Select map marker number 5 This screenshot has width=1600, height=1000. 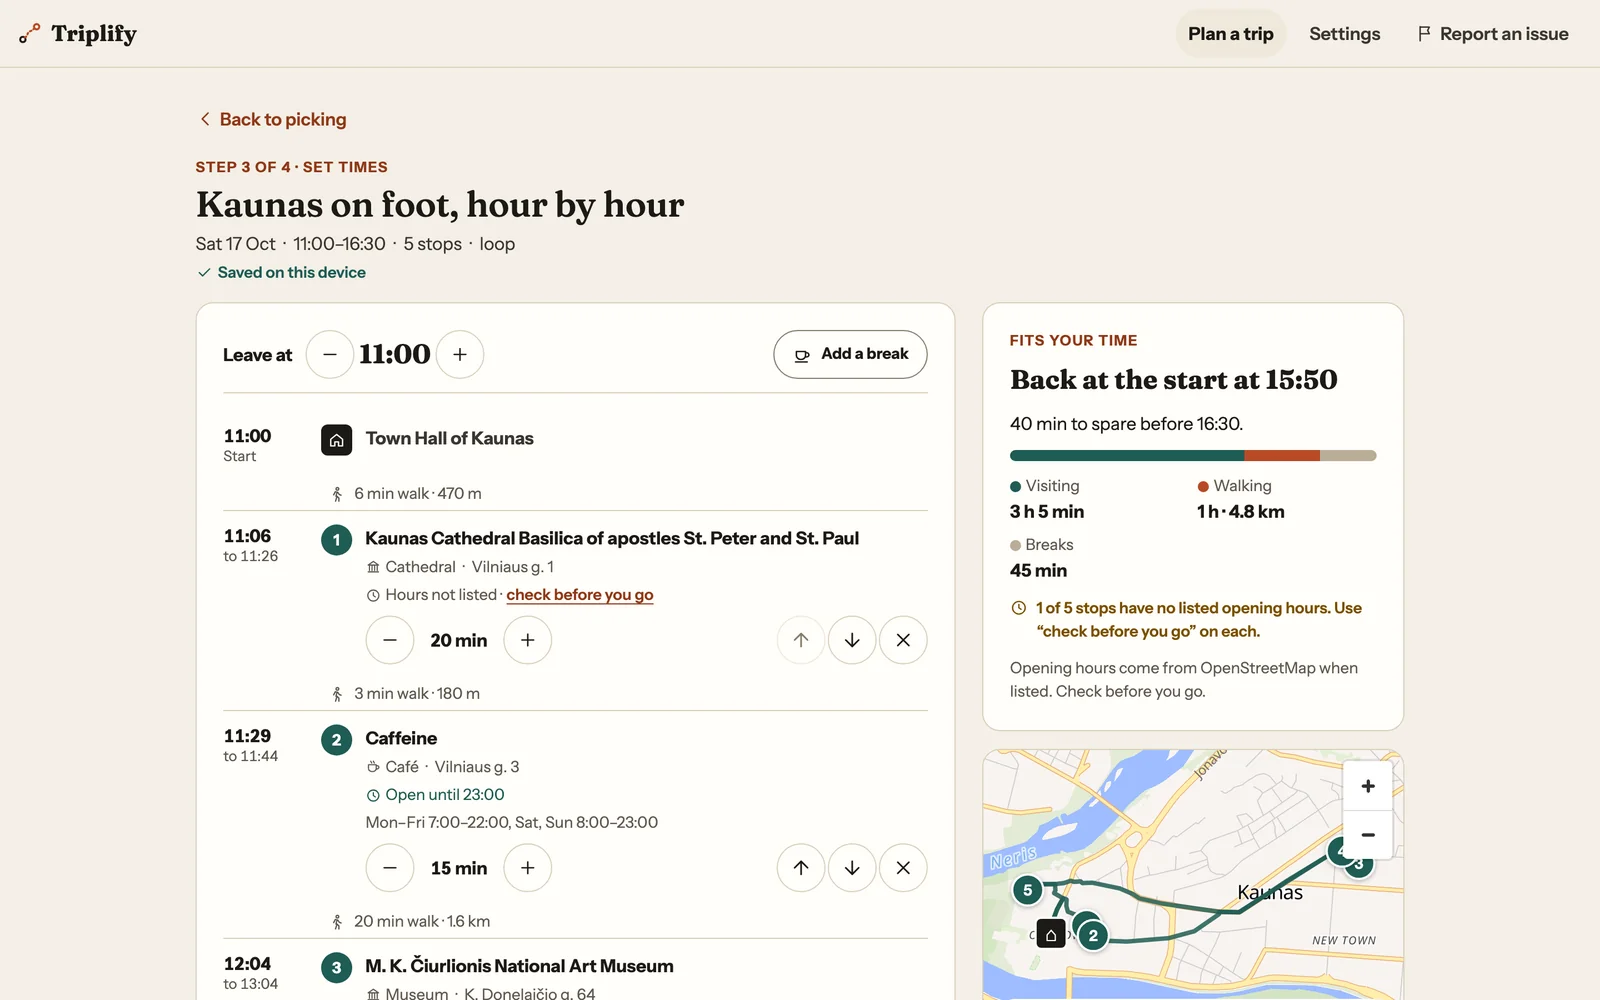point(1028,890)
